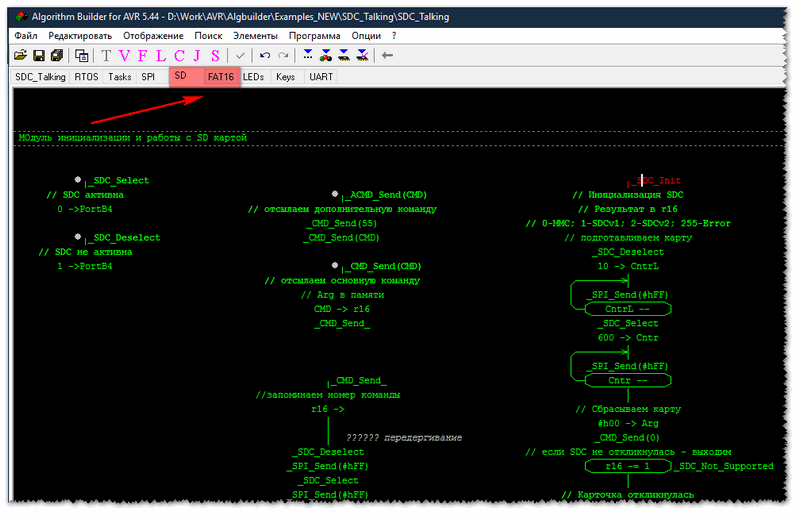Image resolution: width=800 pixels, height=516 pixels.
Task: Open the UART tab
Action: click(321, 76)
